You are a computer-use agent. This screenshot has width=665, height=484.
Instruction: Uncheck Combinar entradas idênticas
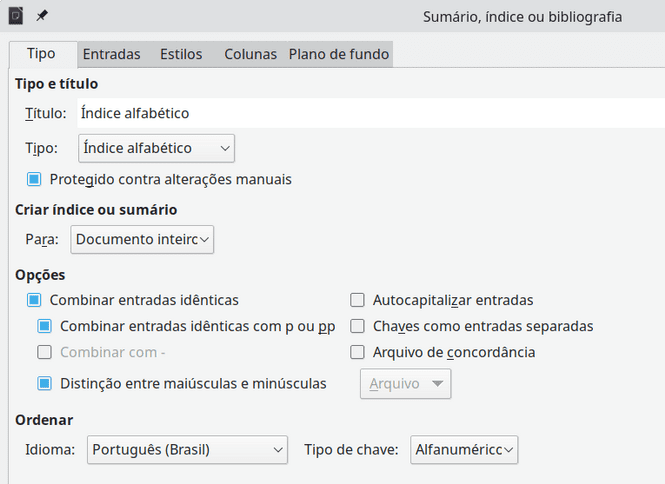coord(34,299)
